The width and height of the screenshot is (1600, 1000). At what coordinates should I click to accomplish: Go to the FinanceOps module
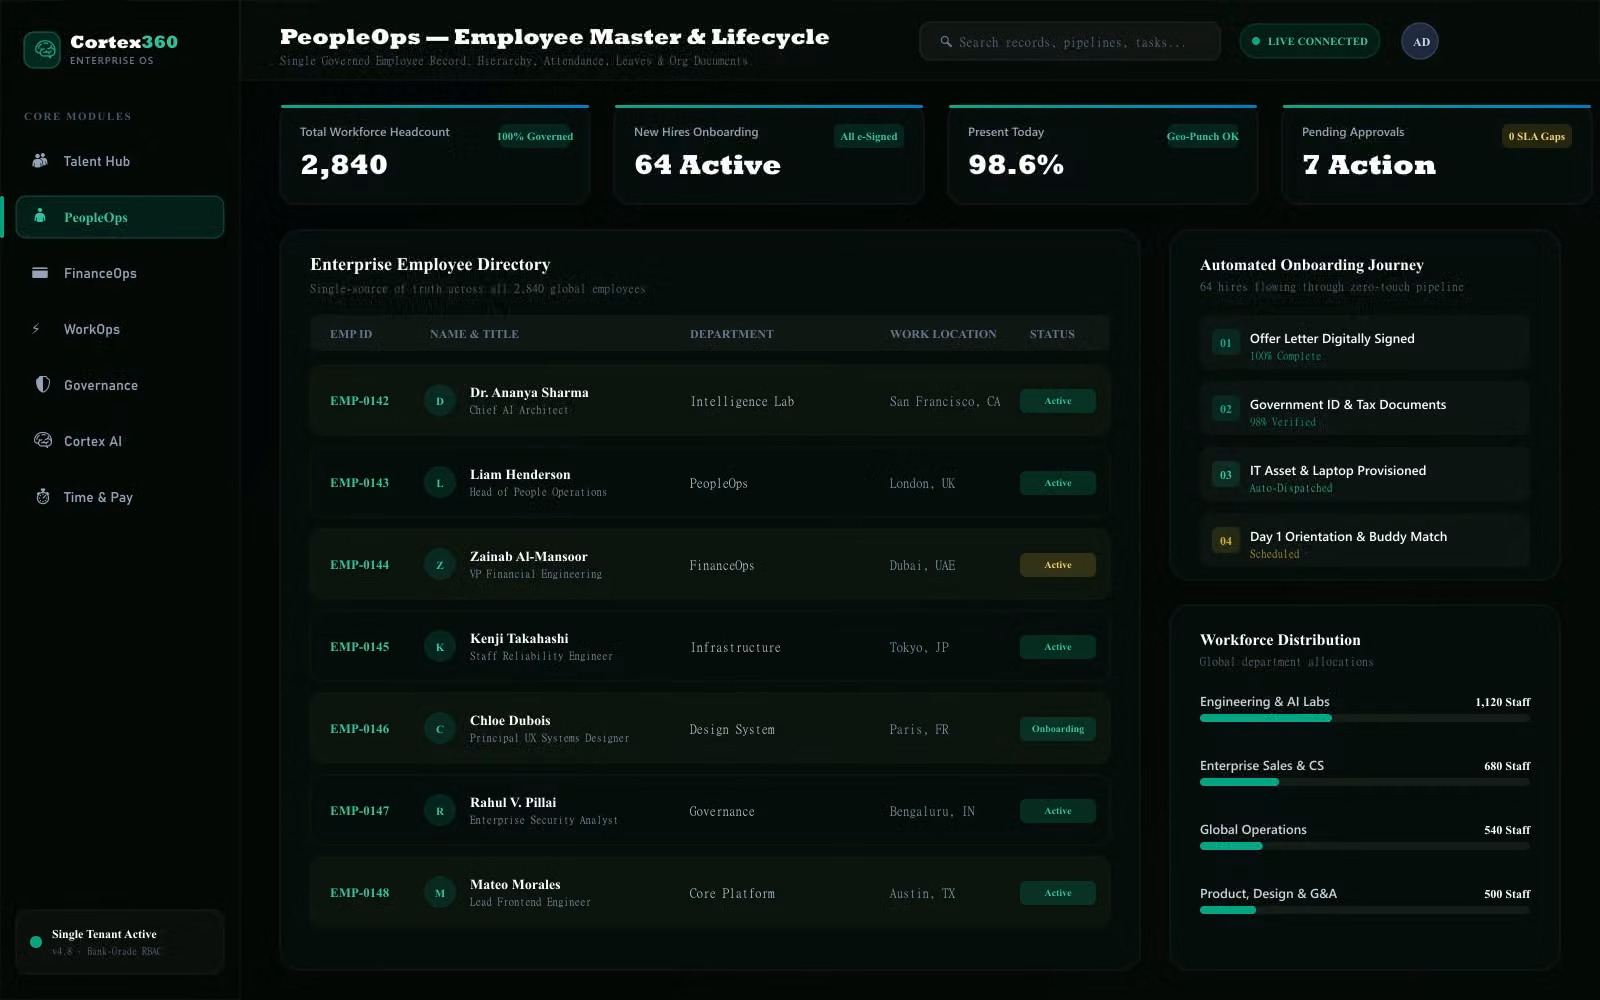pos(120,273)
